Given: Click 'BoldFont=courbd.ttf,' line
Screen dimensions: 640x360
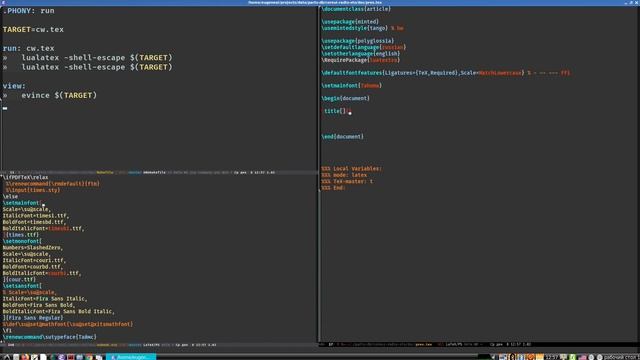Looking at the screenshot, I should (x=33, y=267).
